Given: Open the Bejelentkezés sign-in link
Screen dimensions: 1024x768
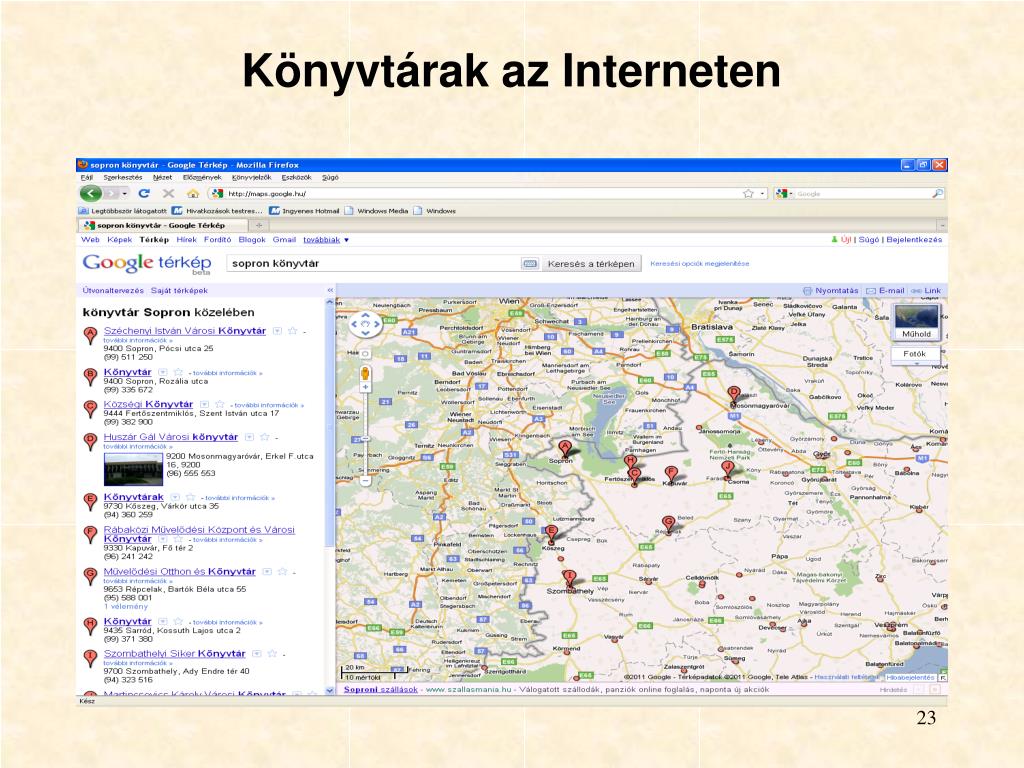Looking at the screenshot, I should (914, 240).
